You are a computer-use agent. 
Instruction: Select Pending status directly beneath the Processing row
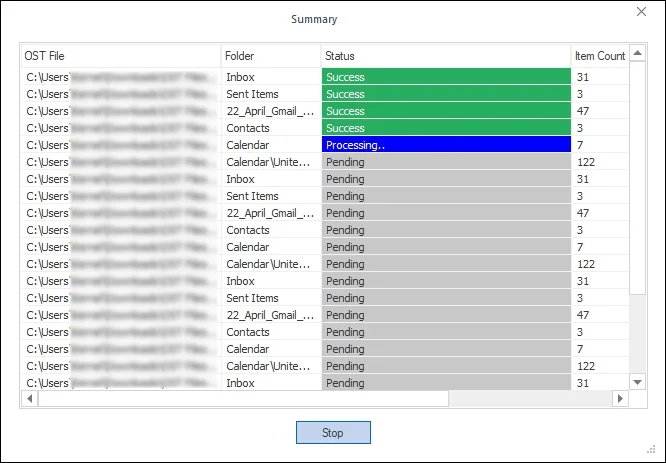click(x=446, y=161)
